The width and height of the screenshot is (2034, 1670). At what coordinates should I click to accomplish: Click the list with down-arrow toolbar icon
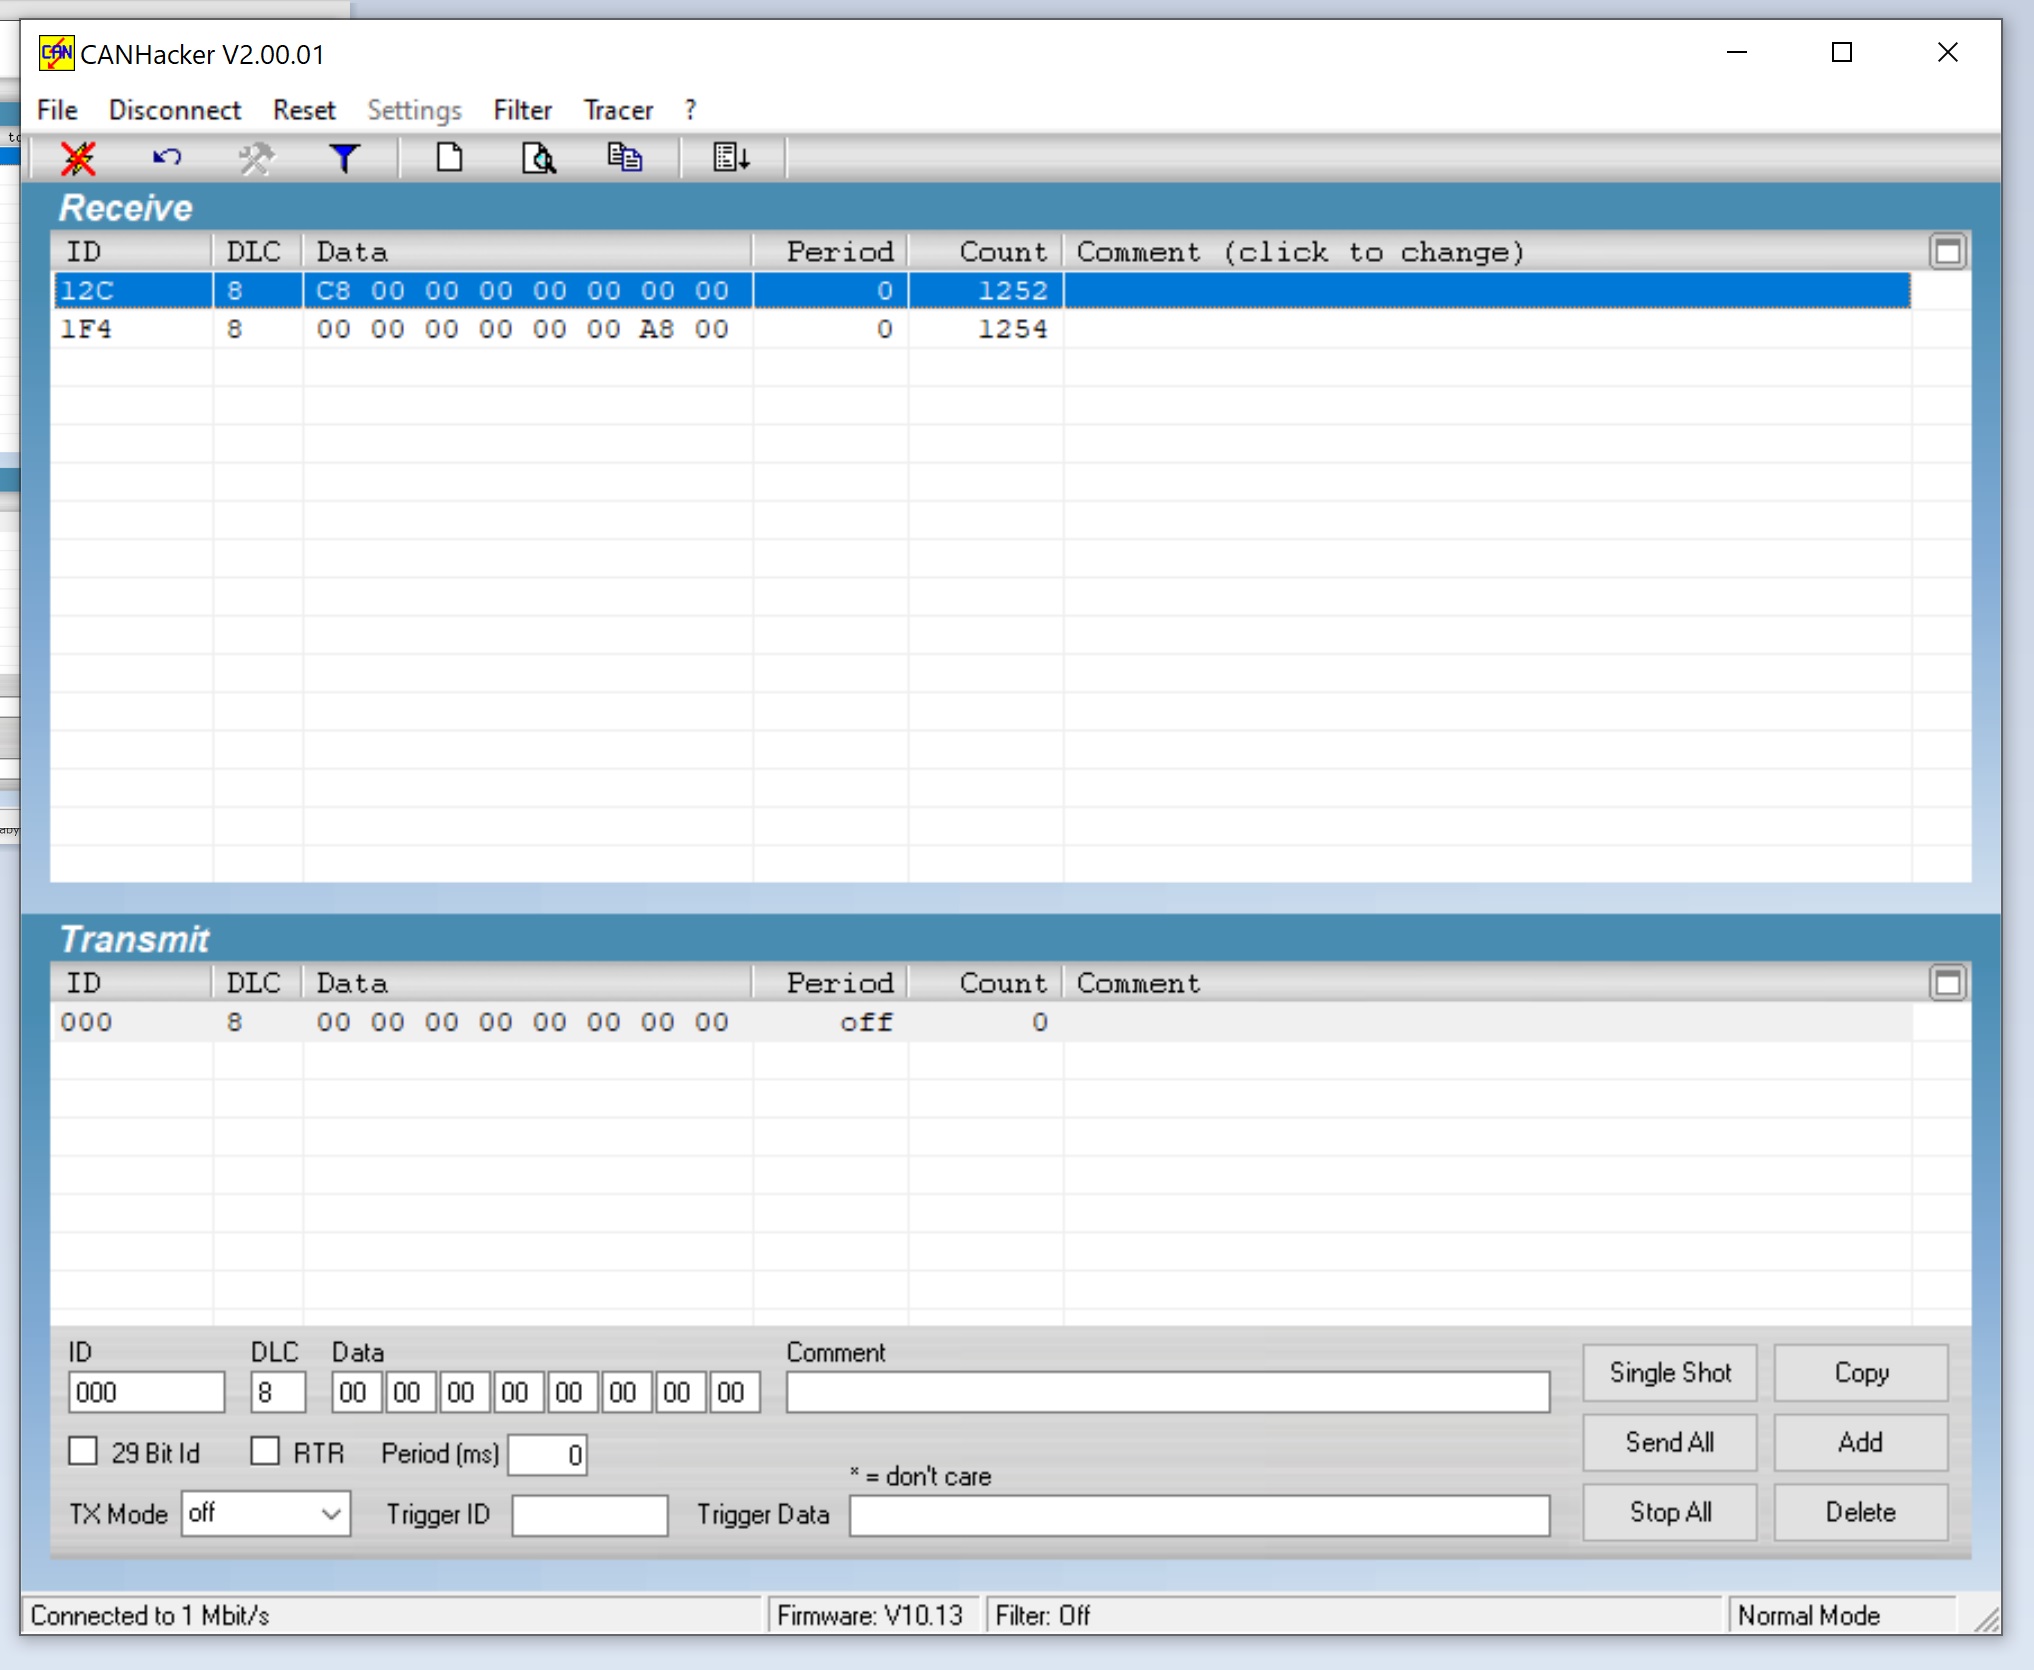tap(731, 158)
